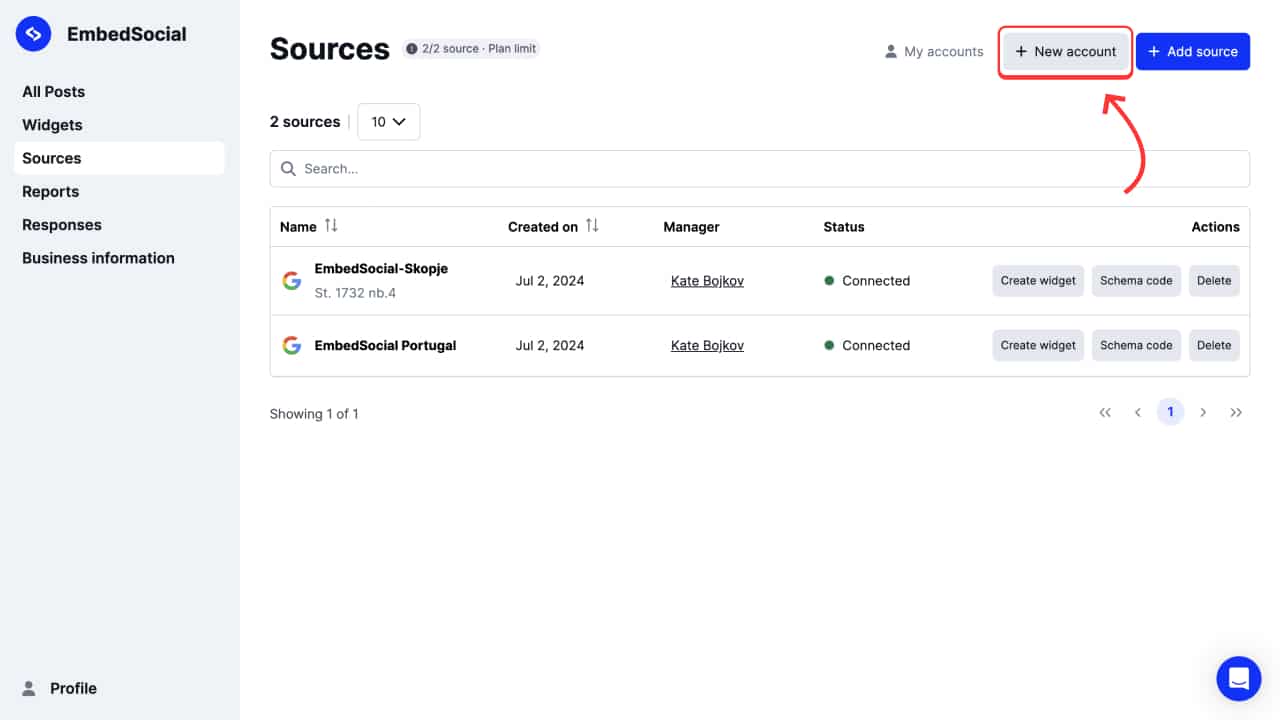Click the EmbedSocial logo icon
The height and width of the screenshot is (720, 1280).
(x=33, y=33)
